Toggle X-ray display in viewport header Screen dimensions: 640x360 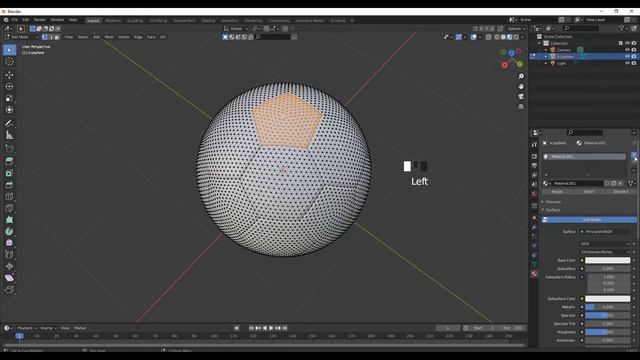point(489,37)
